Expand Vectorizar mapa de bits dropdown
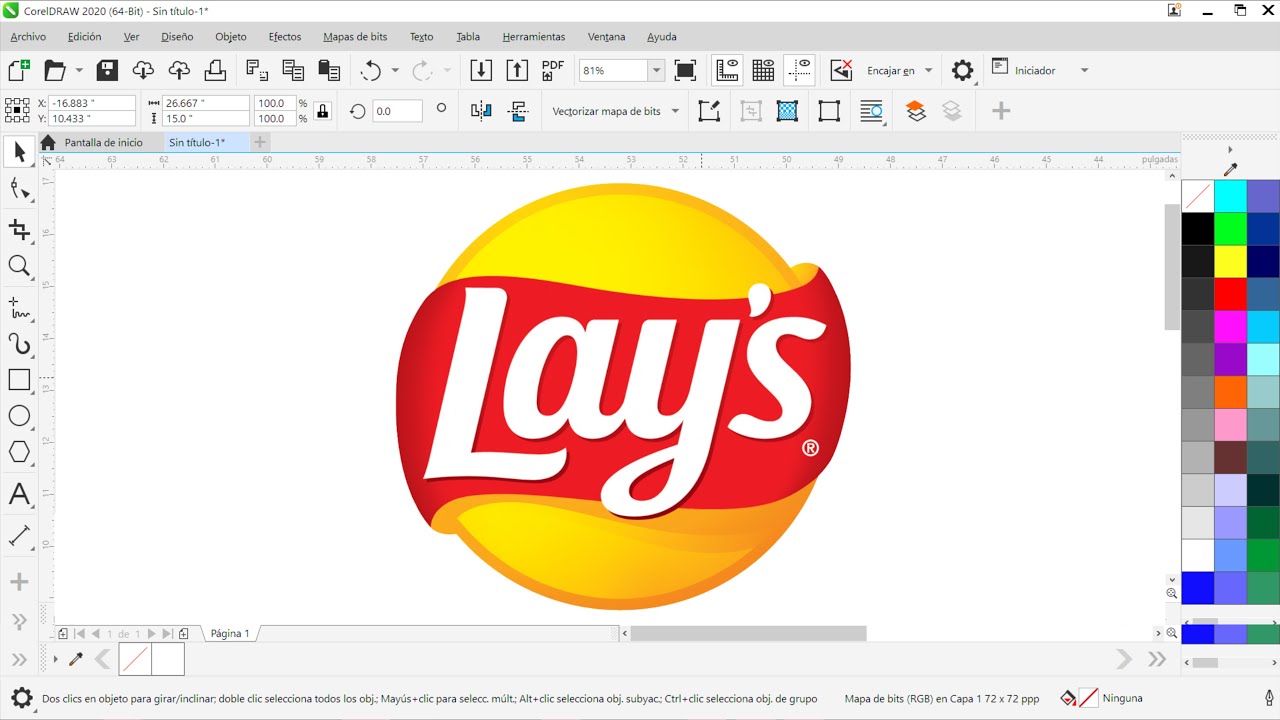The height and width of the screenshot is (720, 1280). pyautogui.click(x=676, y=111)
